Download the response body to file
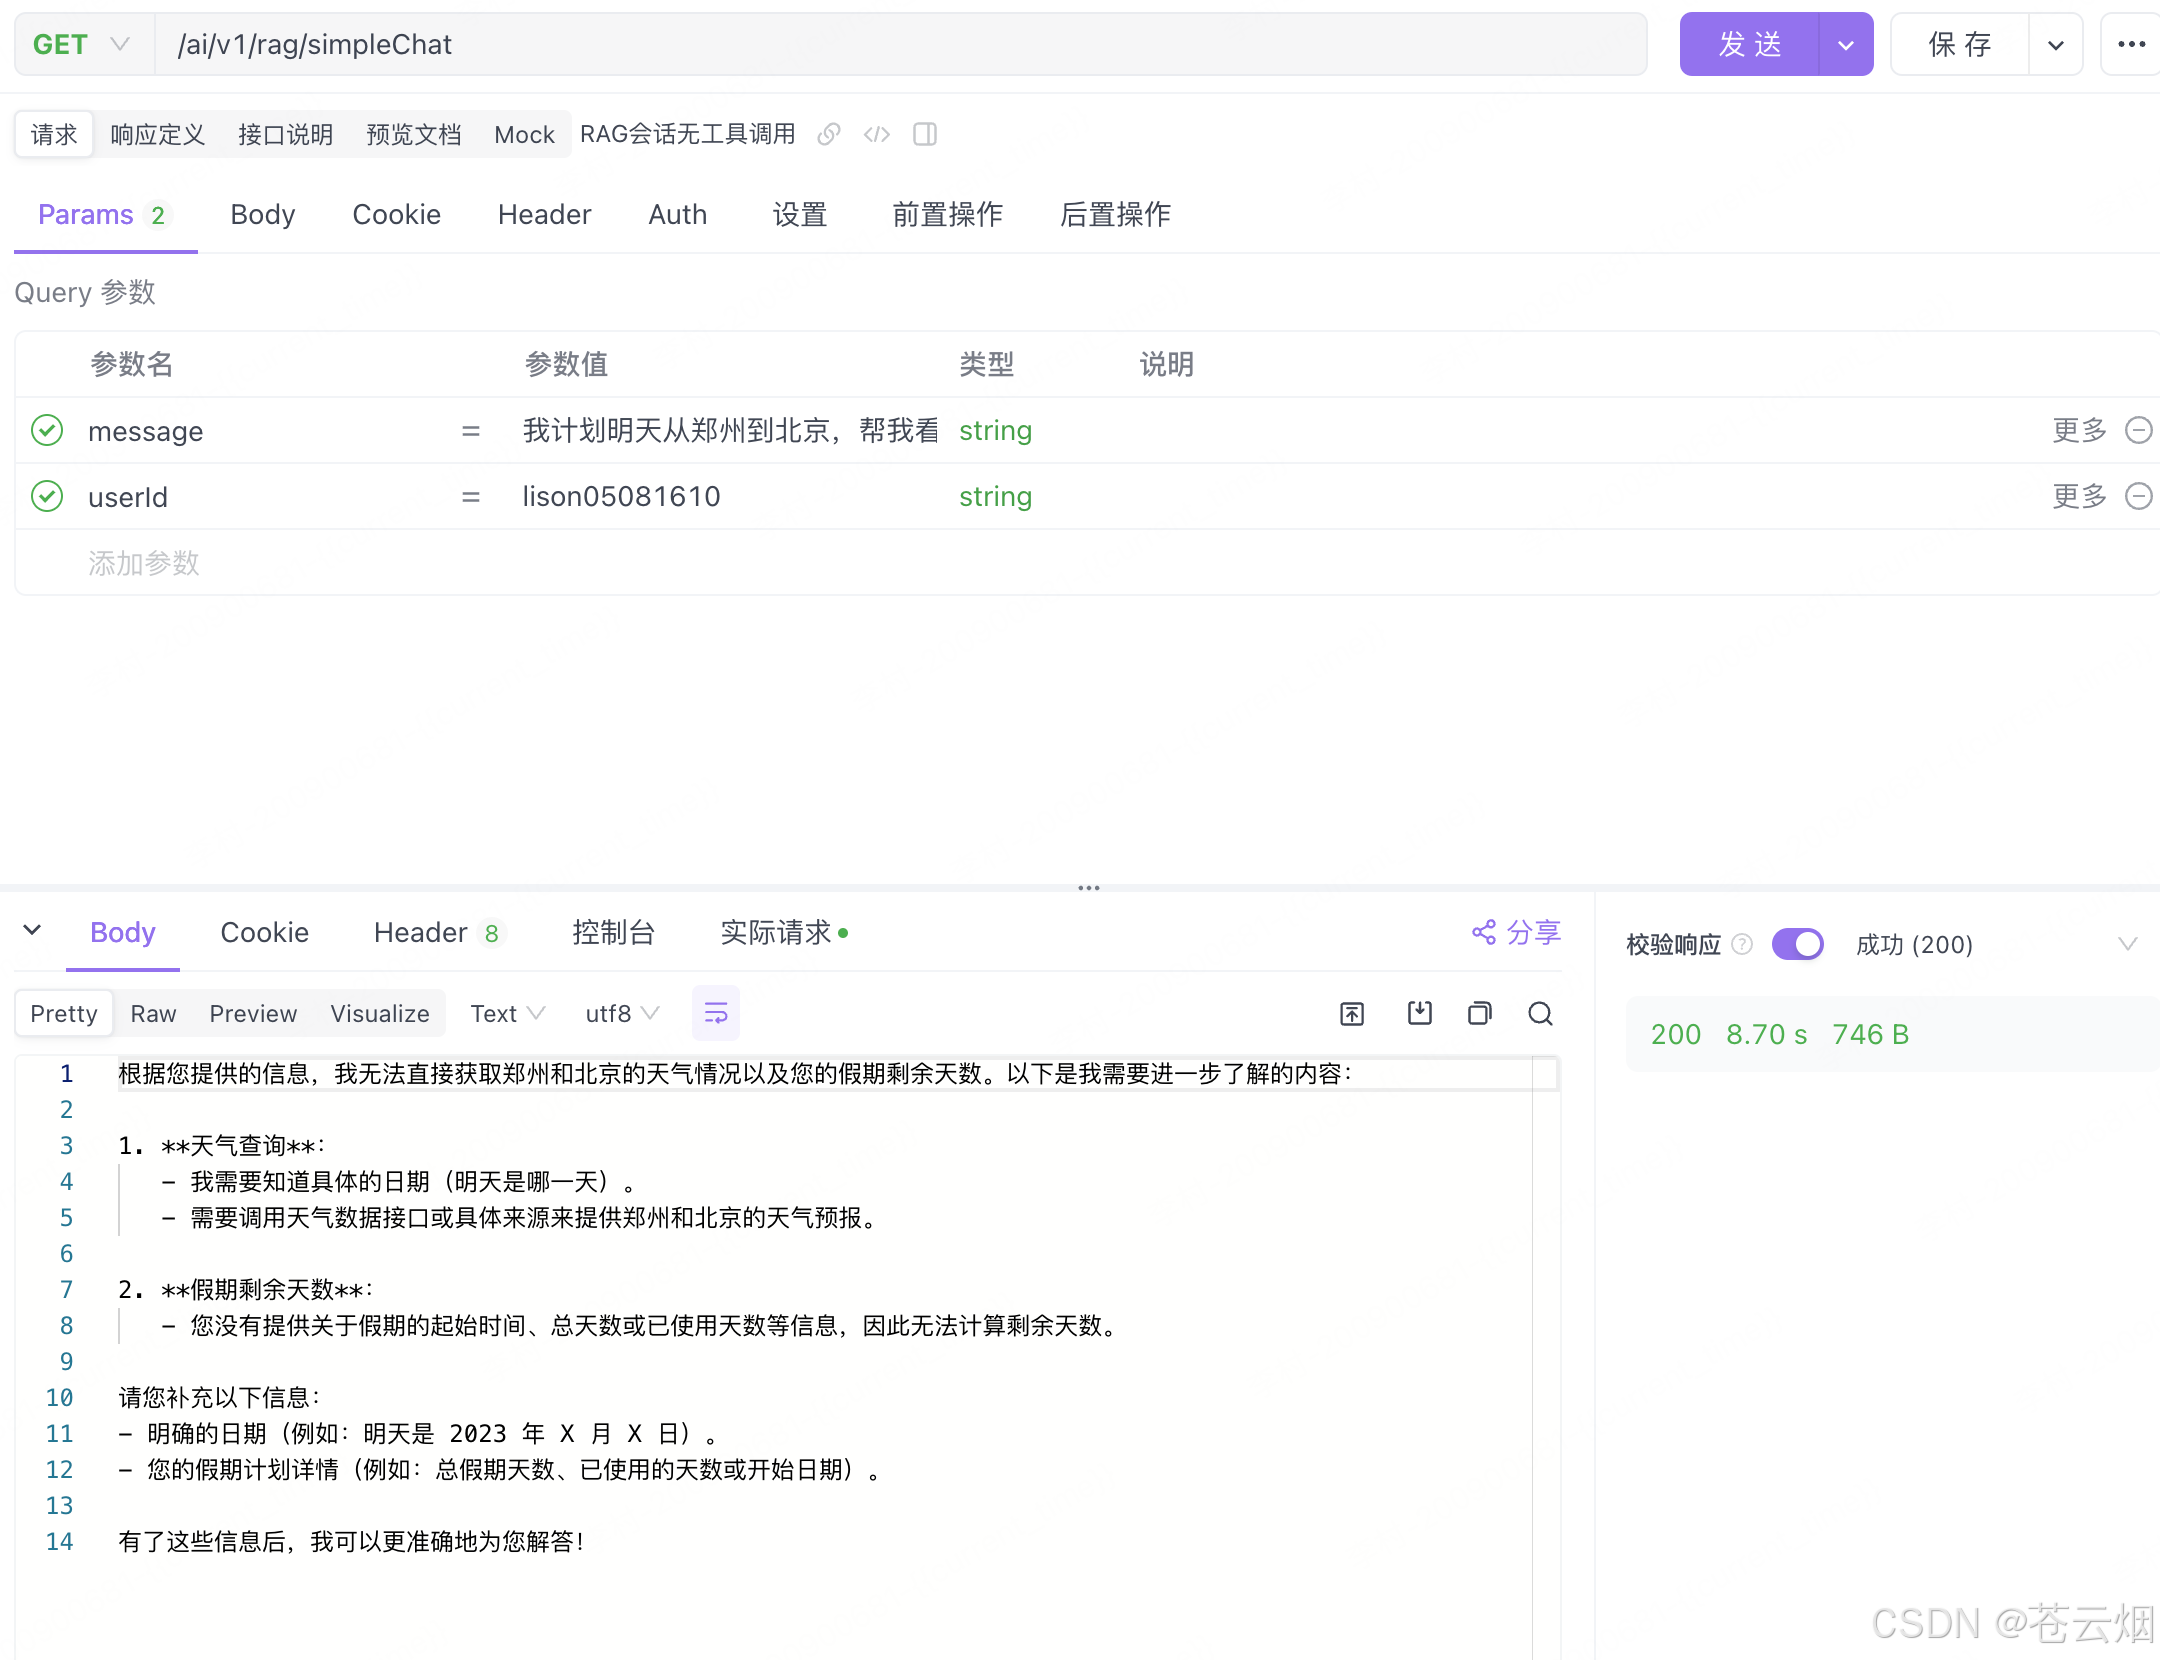 (1419, 1014)
